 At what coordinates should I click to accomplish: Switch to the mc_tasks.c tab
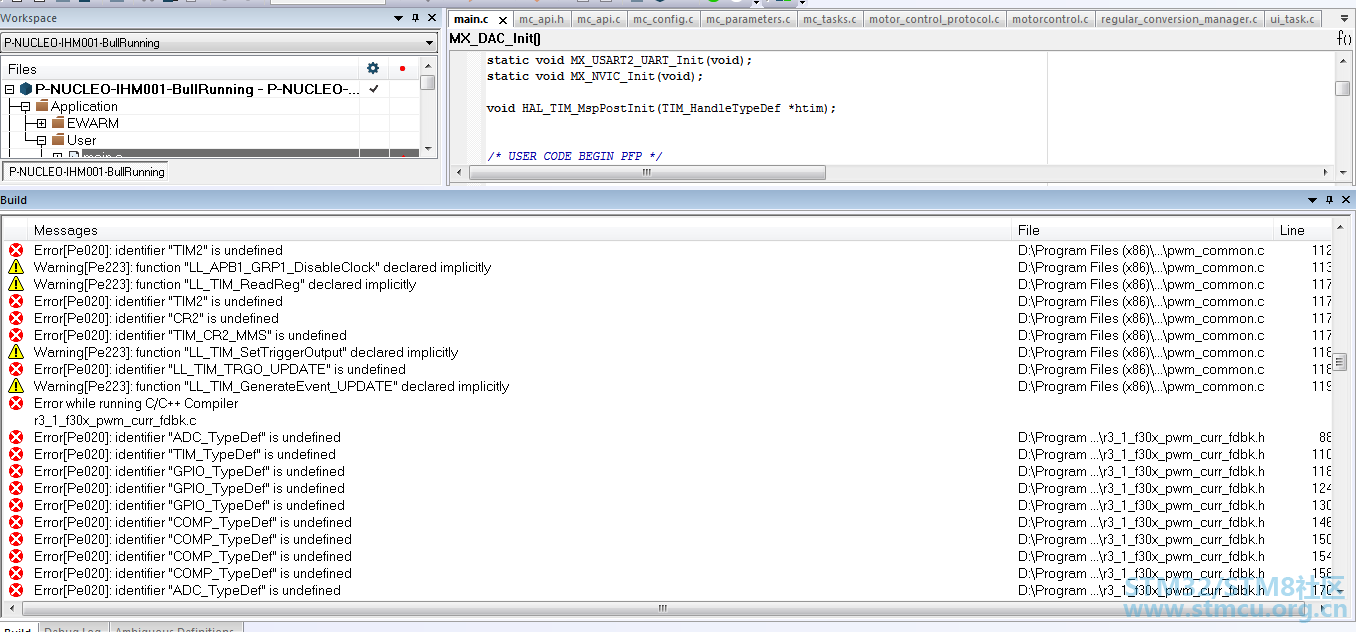tap(829, 19)
